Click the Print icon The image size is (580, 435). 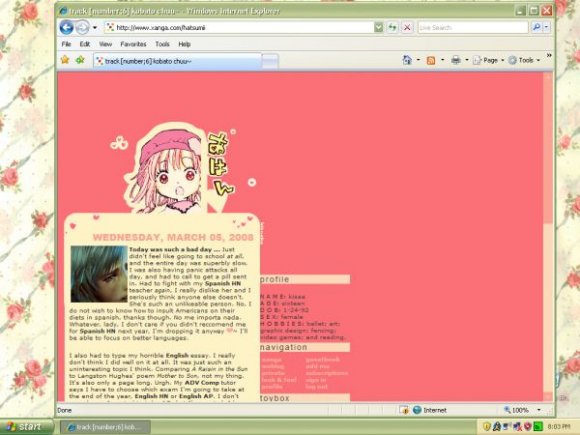point(456,60)
